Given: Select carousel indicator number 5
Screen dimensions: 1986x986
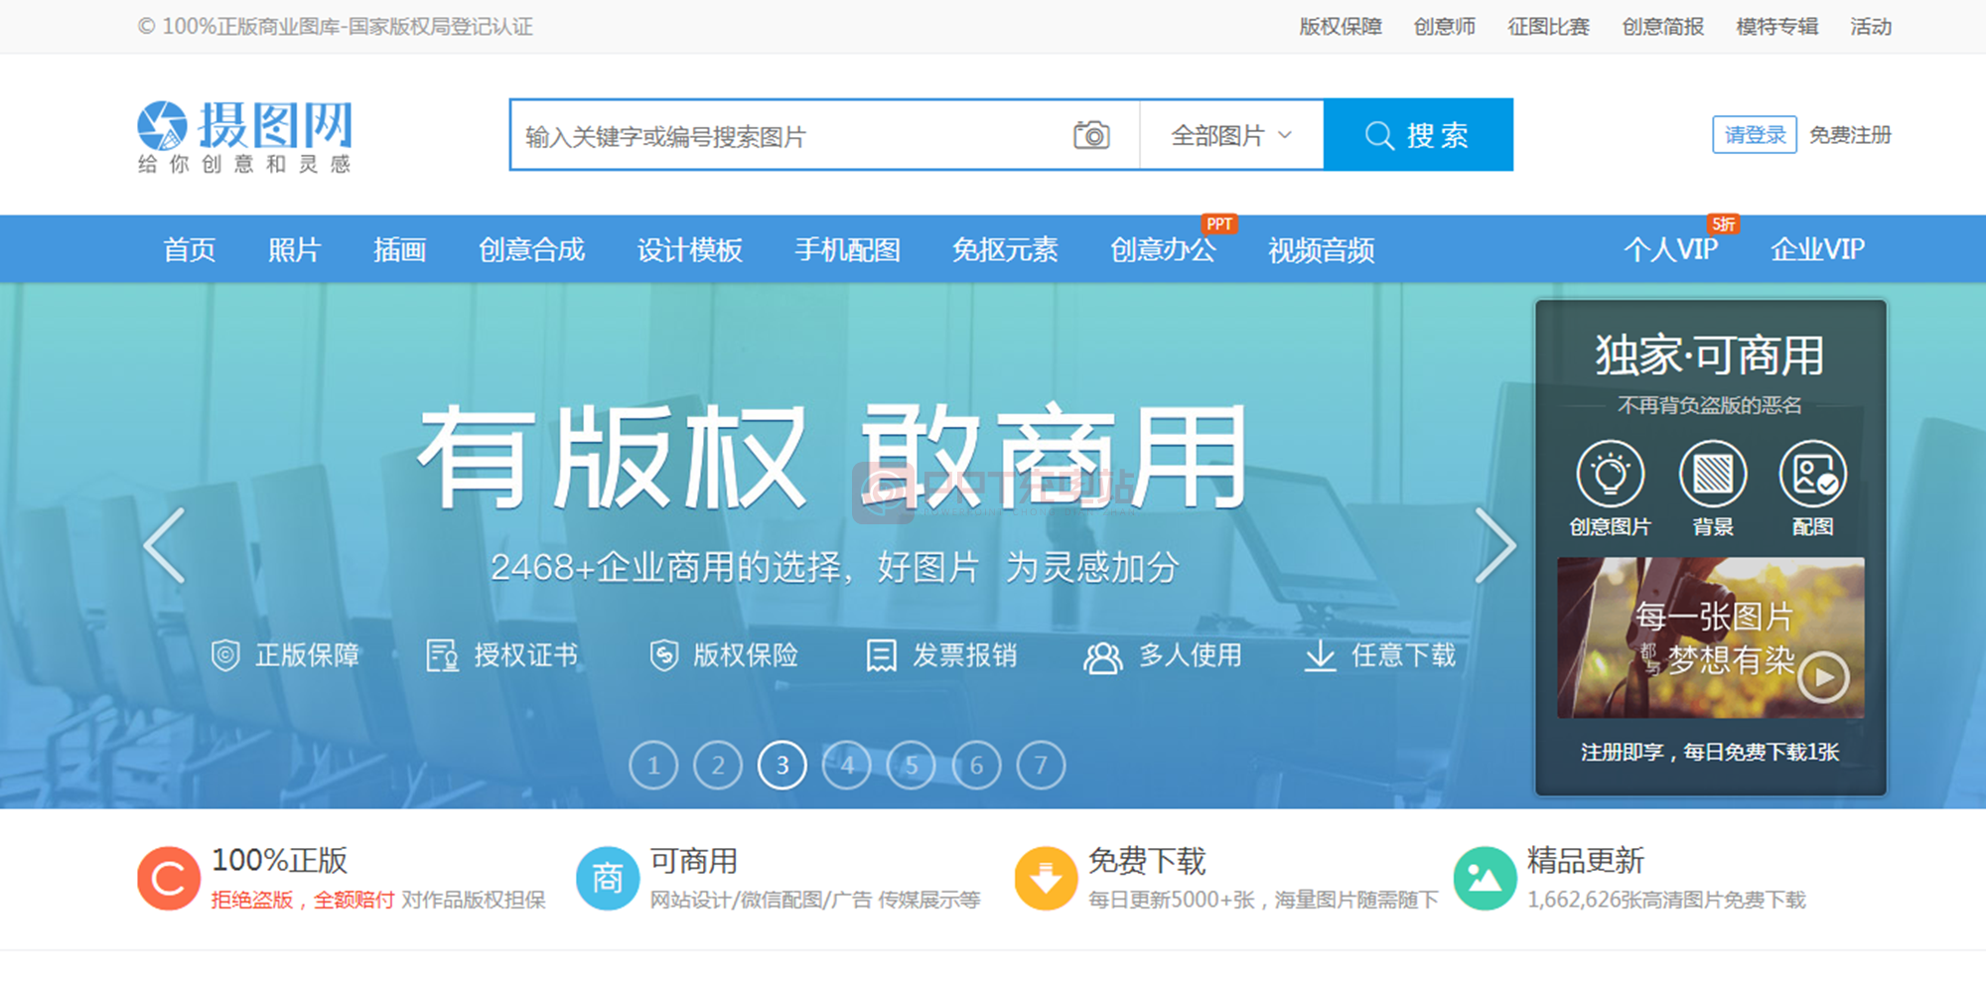Looking at the screenshot, I should [911, 766].
